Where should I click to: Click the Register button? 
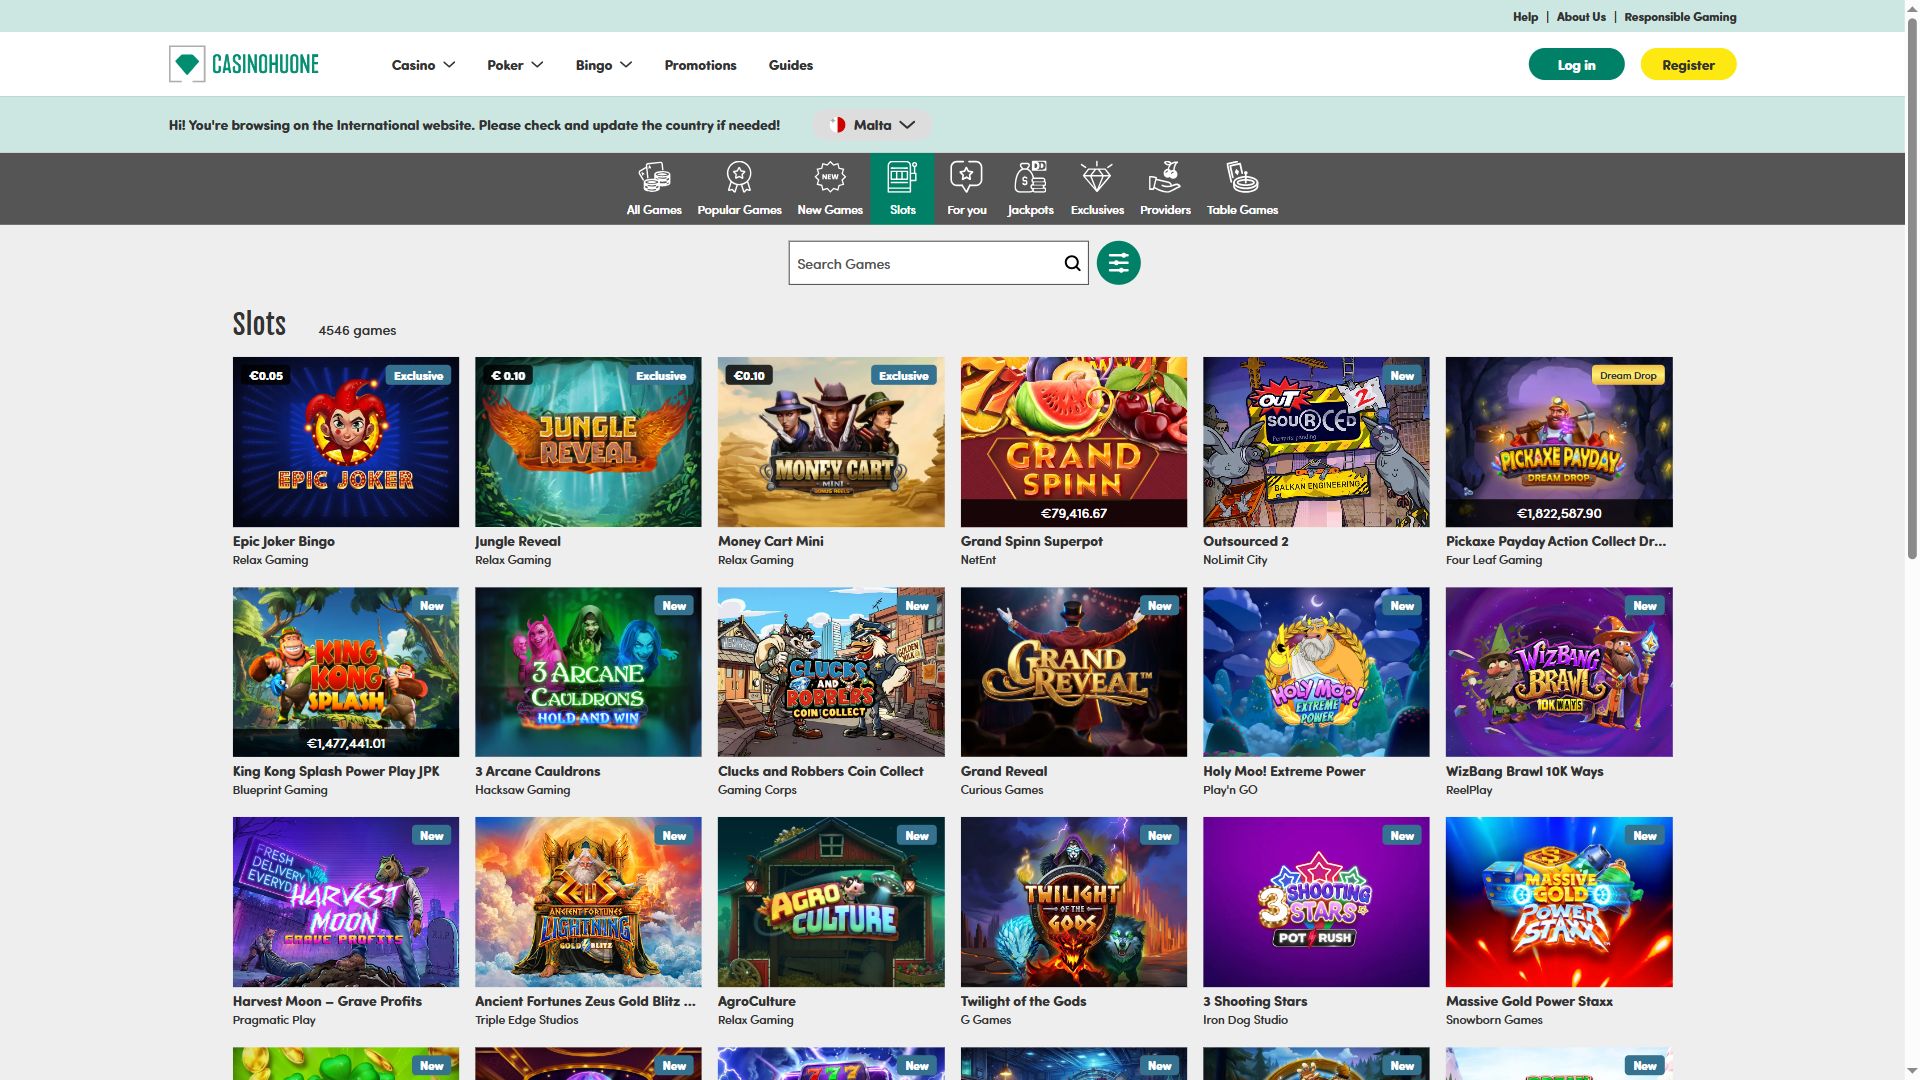pyautogui.click(x=1688, y=65)
